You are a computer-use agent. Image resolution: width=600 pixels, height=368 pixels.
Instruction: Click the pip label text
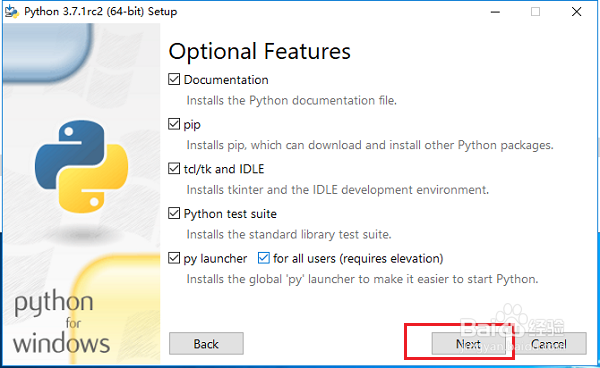192,125
